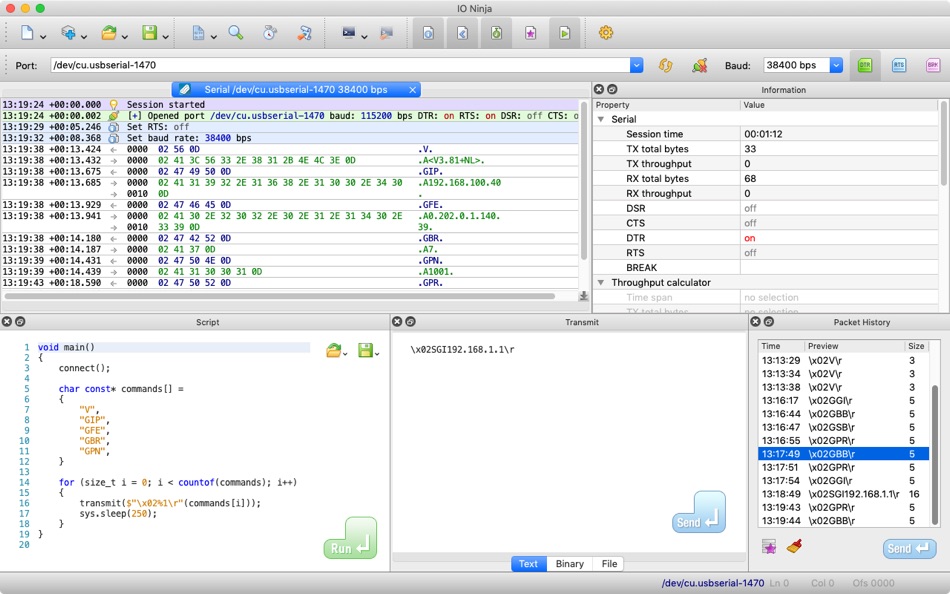The width and height of the screenshot is (950, 594).
Task: Open dropdown arrow next to toolbar Open folder
Action: pyautogui.click(x=125, y=37)
